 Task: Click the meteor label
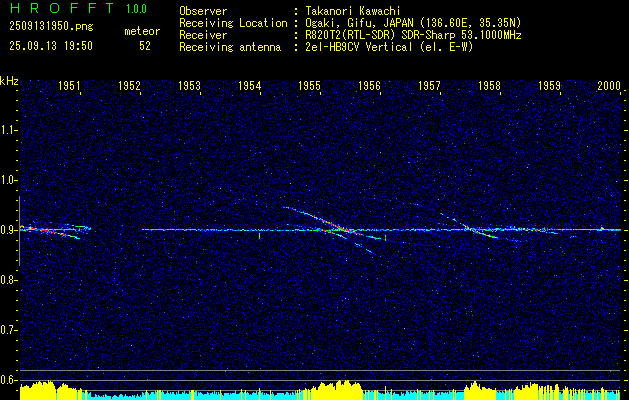[x=142, y=31]
